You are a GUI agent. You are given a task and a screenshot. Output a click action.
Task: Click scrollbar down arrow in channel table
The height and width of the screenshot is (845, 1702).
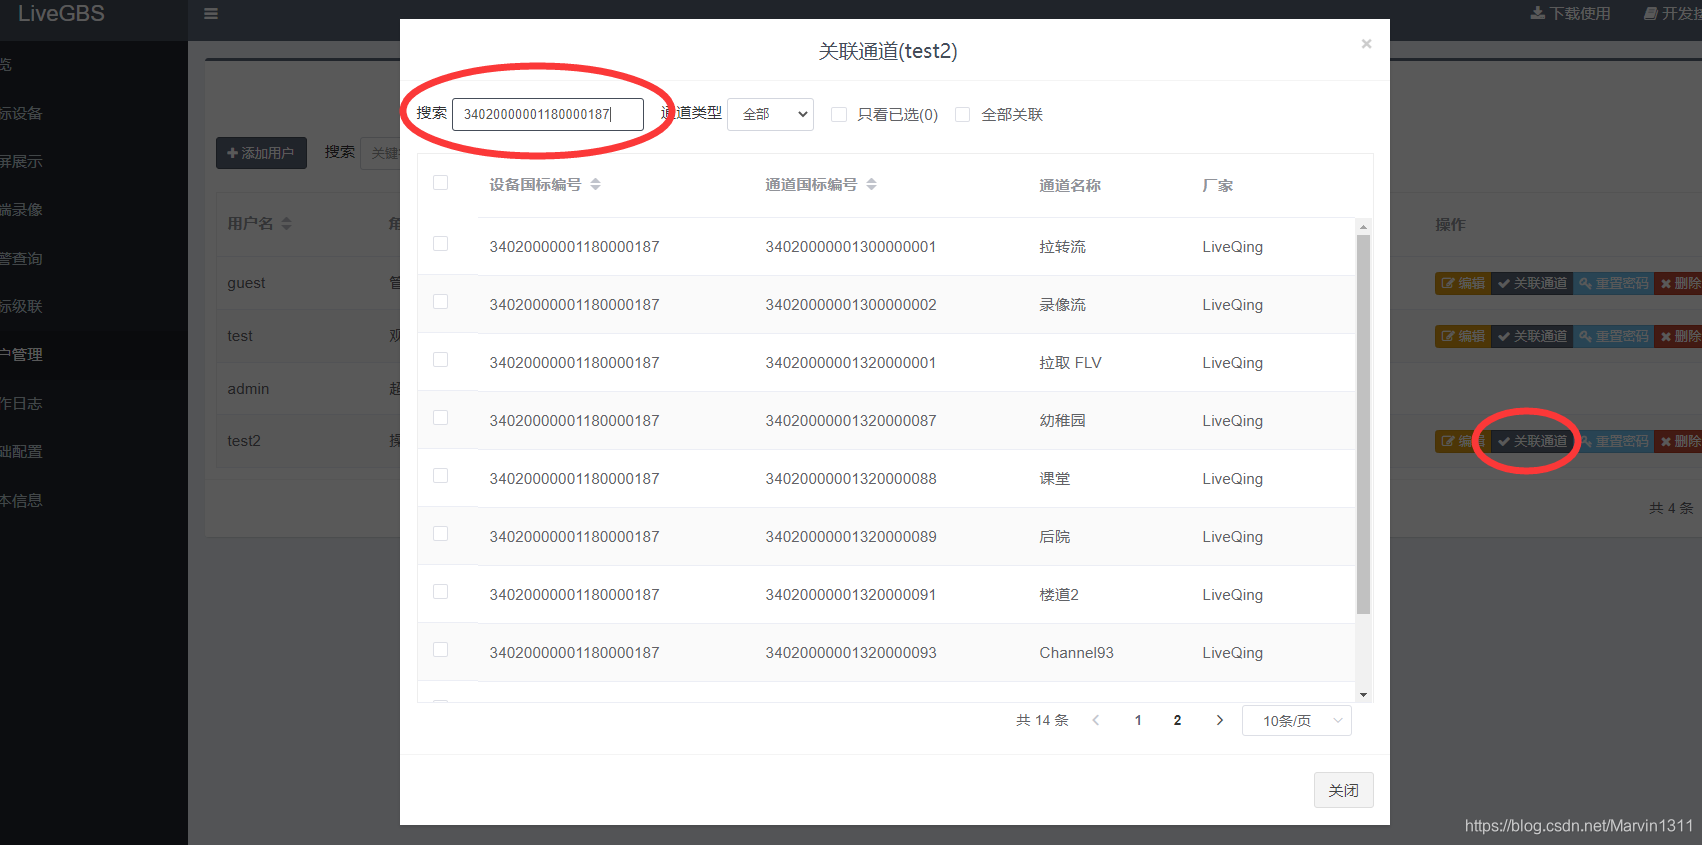pos(1363,695)
